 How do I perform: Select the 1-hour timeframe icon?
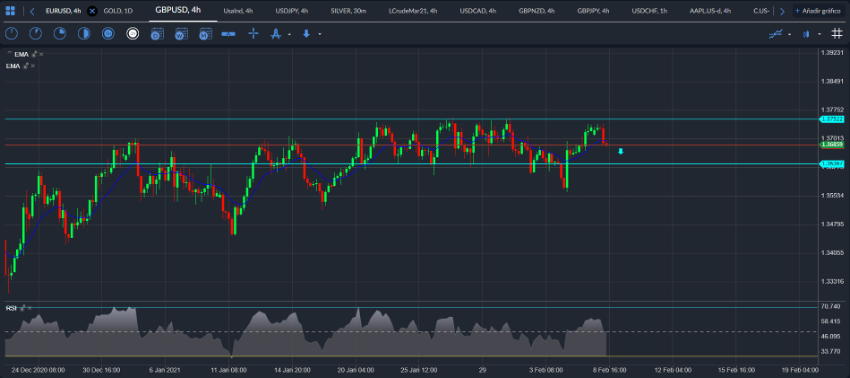pos(108,34)
